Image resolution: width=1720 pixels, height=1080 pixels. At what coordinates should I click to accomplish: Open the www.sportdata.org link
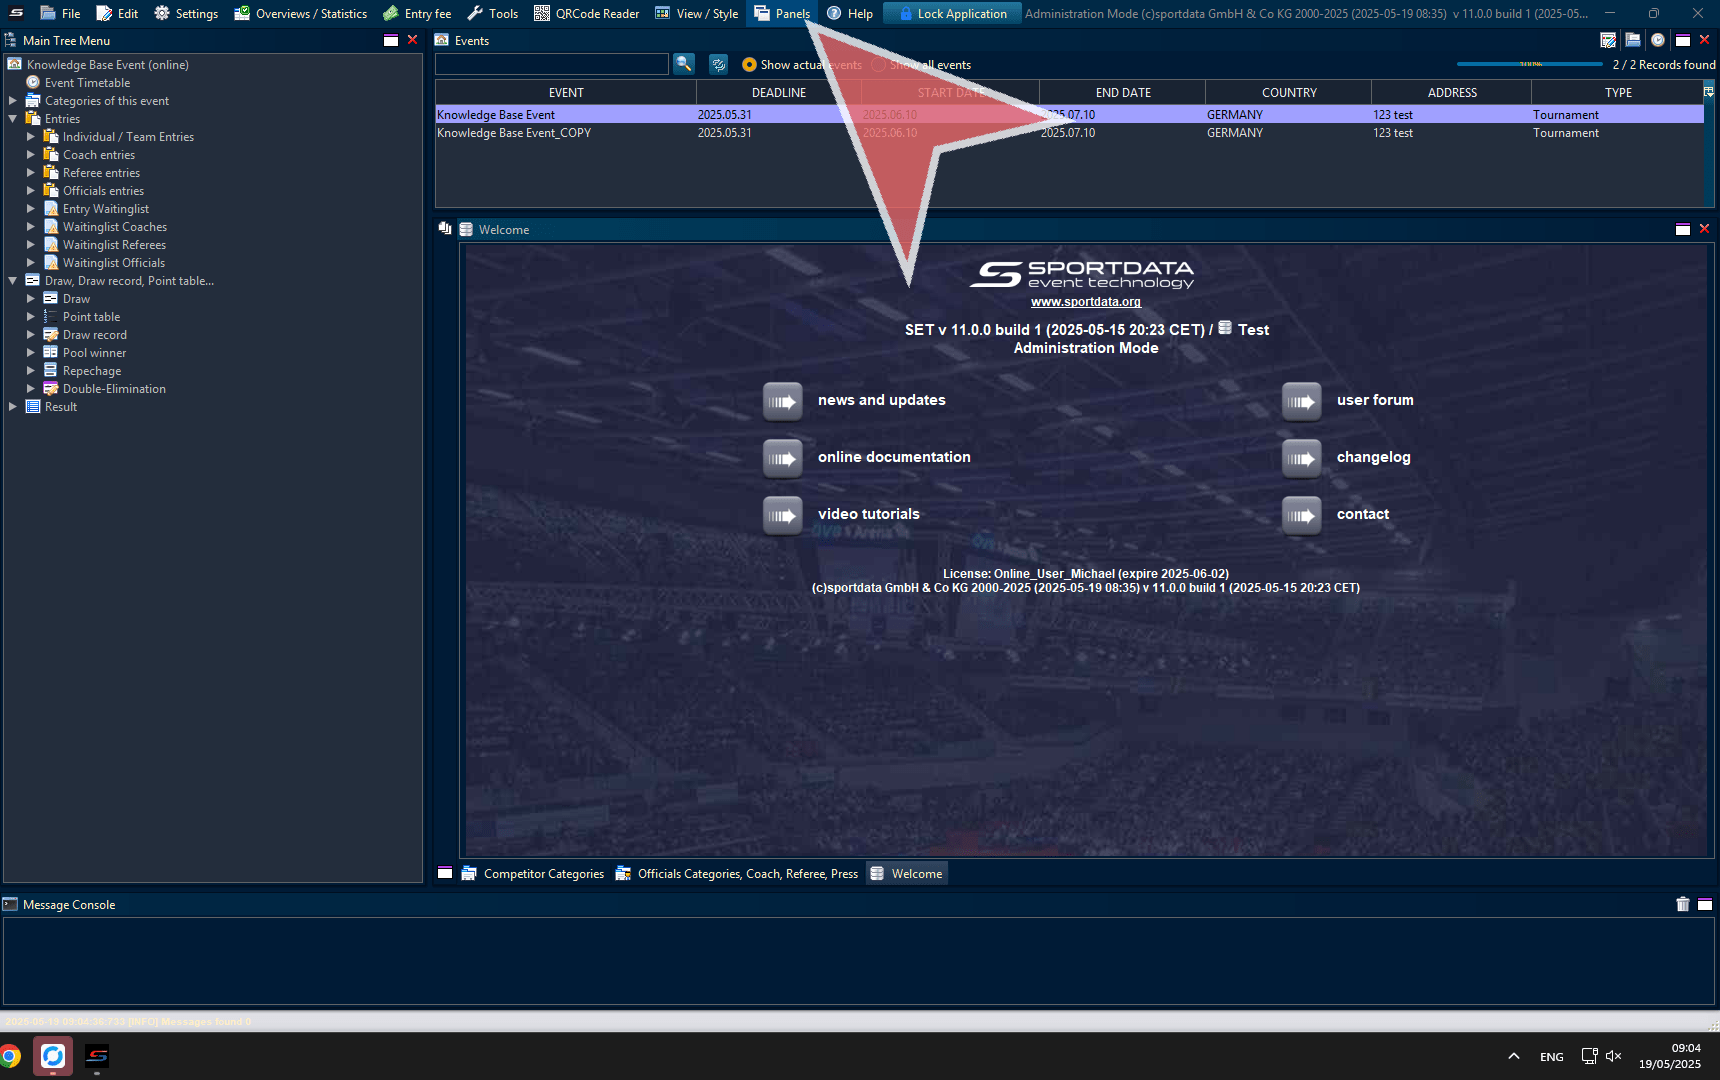pyautogui.click(x=1085, y=302)
